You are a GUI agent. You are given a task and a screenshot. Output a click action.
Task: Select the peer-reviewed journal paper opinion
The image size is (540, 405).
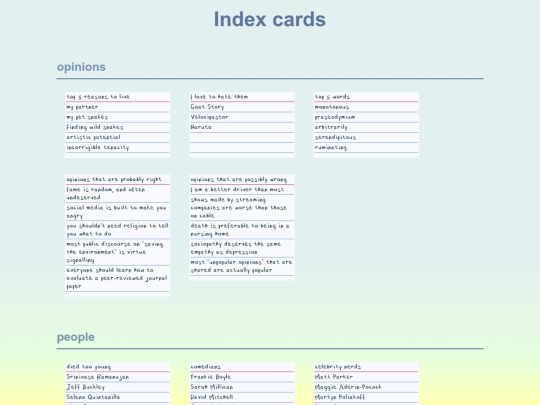tap(117, 278)
